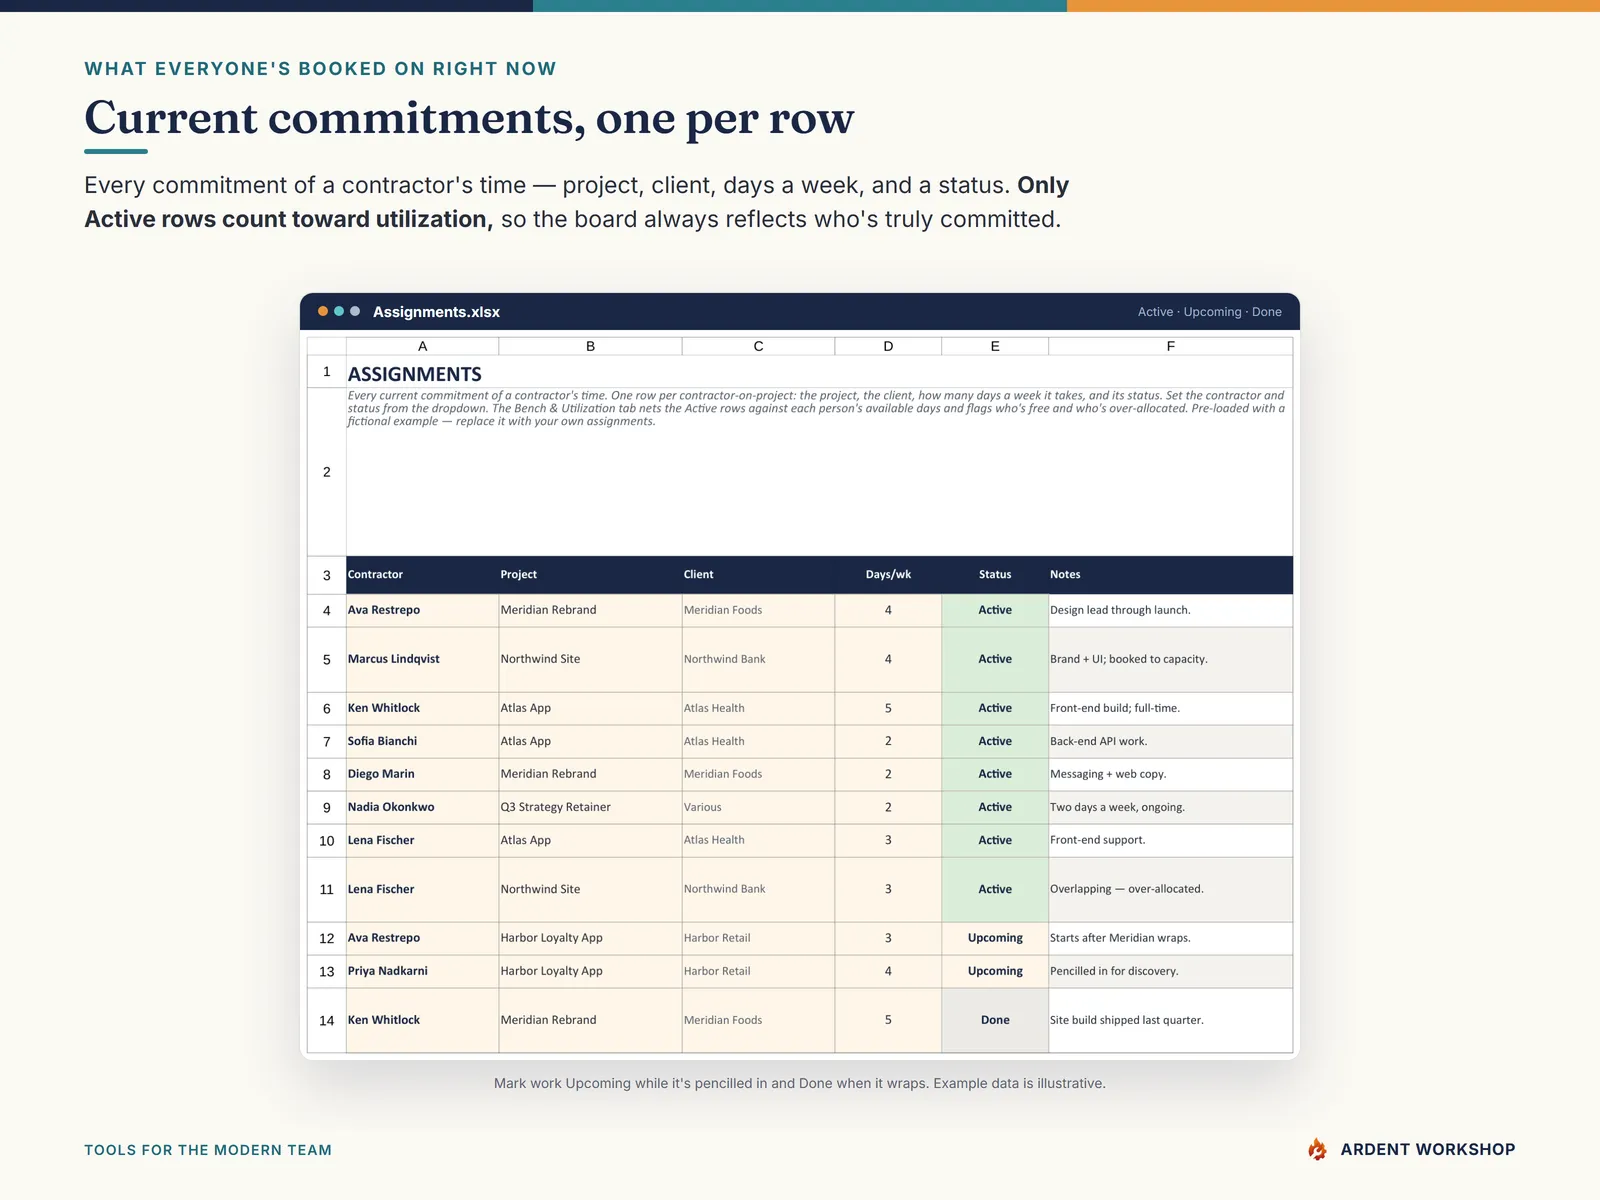Click the 'Back-end API work.' note
This screenshot has width=1600, height=1200.
(x=1170, y=741)
